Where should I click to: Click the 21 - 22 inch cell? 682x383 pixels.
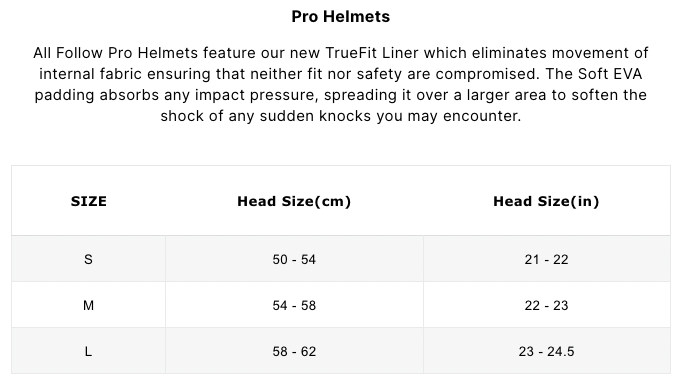(546, 260)
